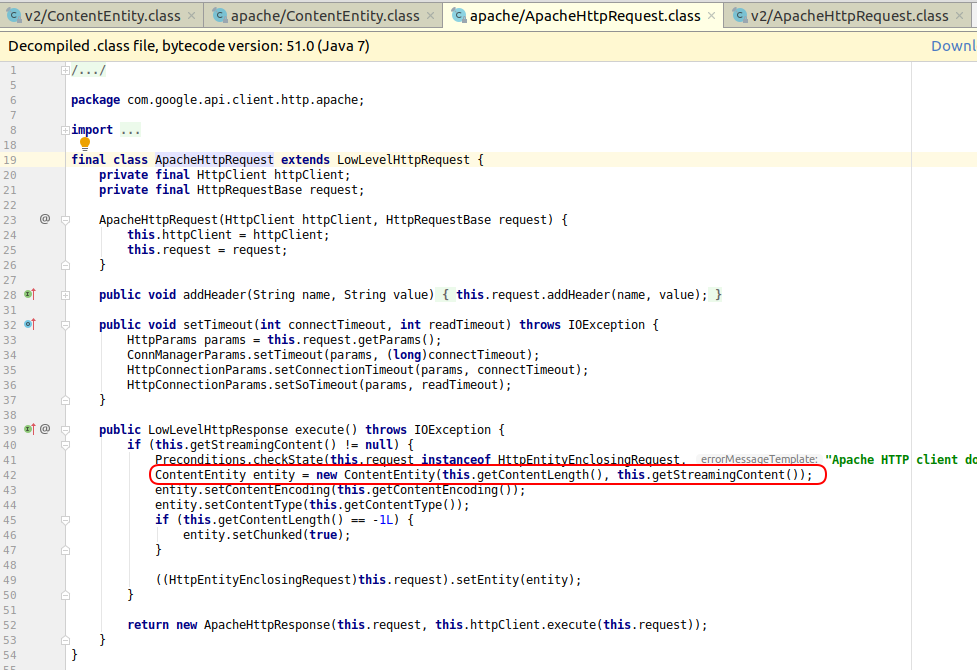
Task: Click line number 42 in the gutter
Action: tap(10, 475)
